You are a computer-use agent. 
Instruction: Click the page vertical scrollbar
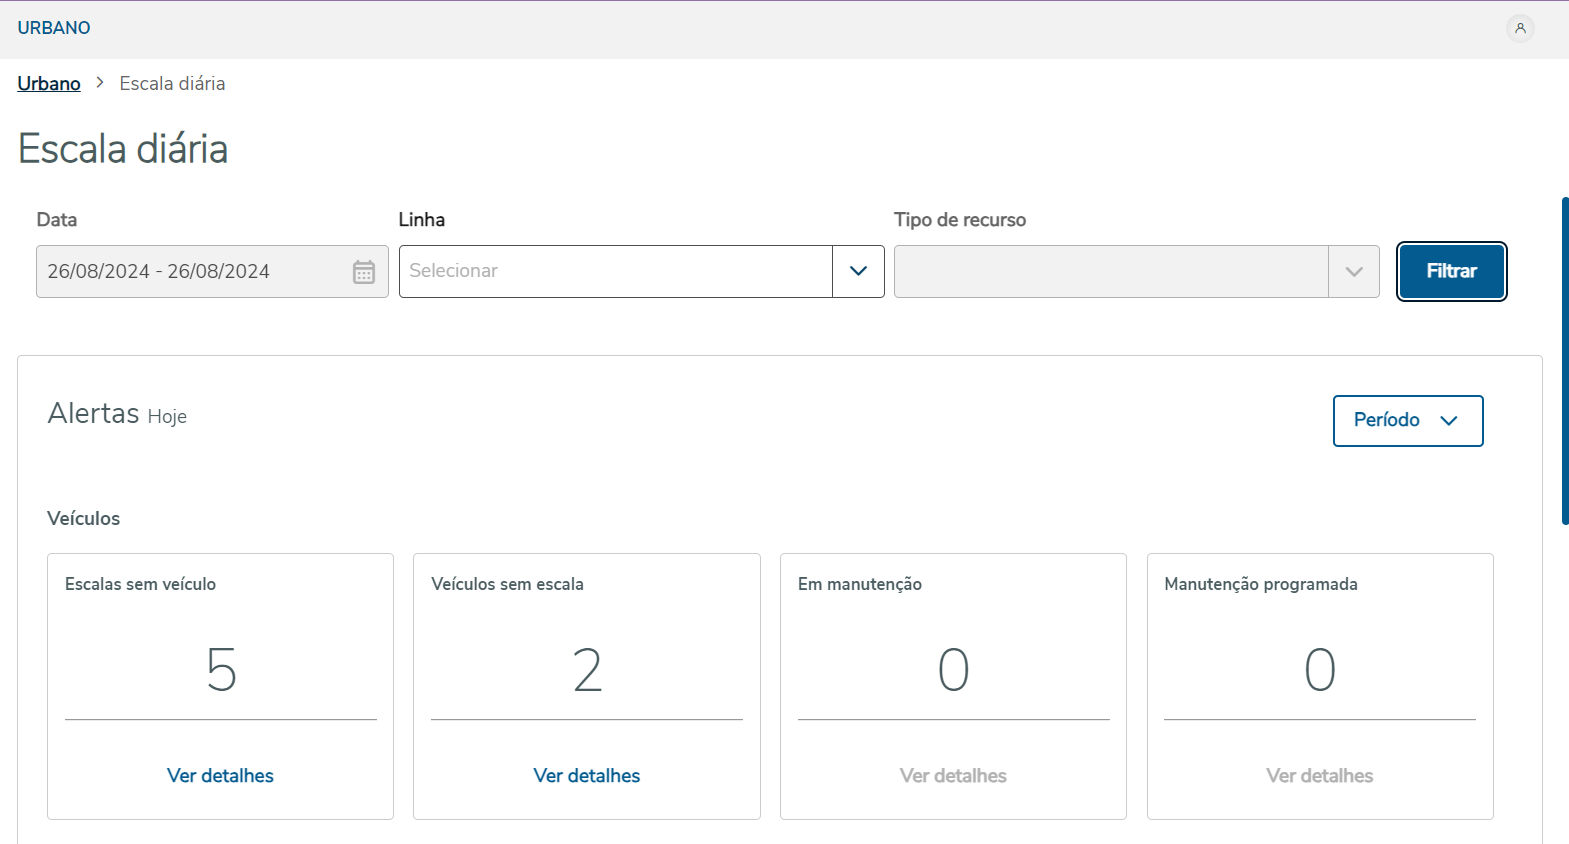(1564, 360)
